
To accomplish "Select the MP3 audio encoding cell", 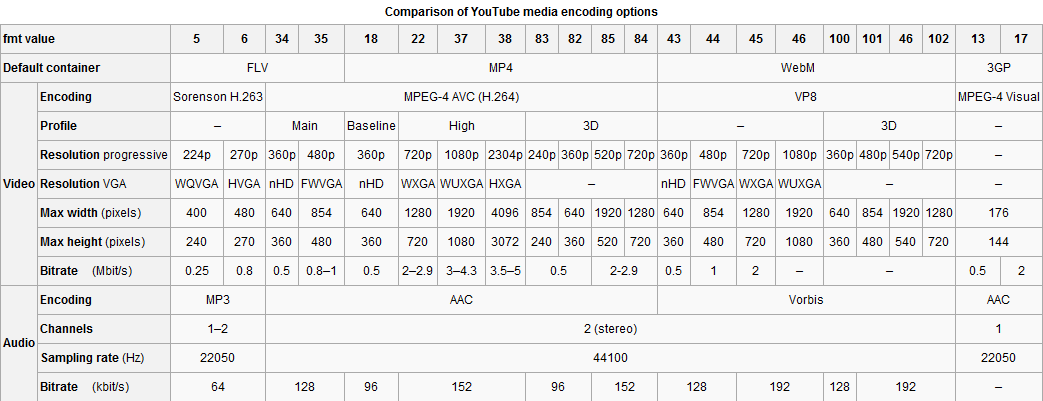I will (x=217, y=300).
